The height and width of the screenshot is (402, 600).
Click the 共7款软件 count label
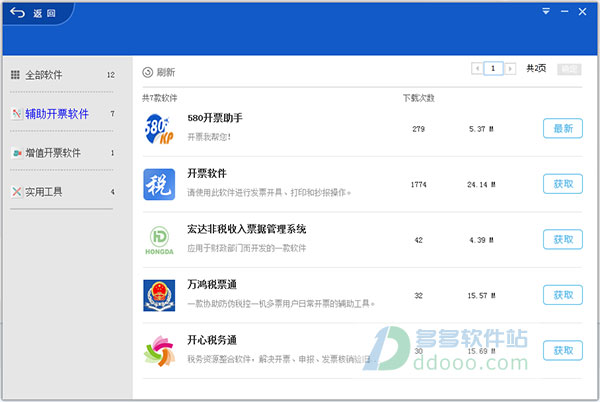click(x=160, y=98)
